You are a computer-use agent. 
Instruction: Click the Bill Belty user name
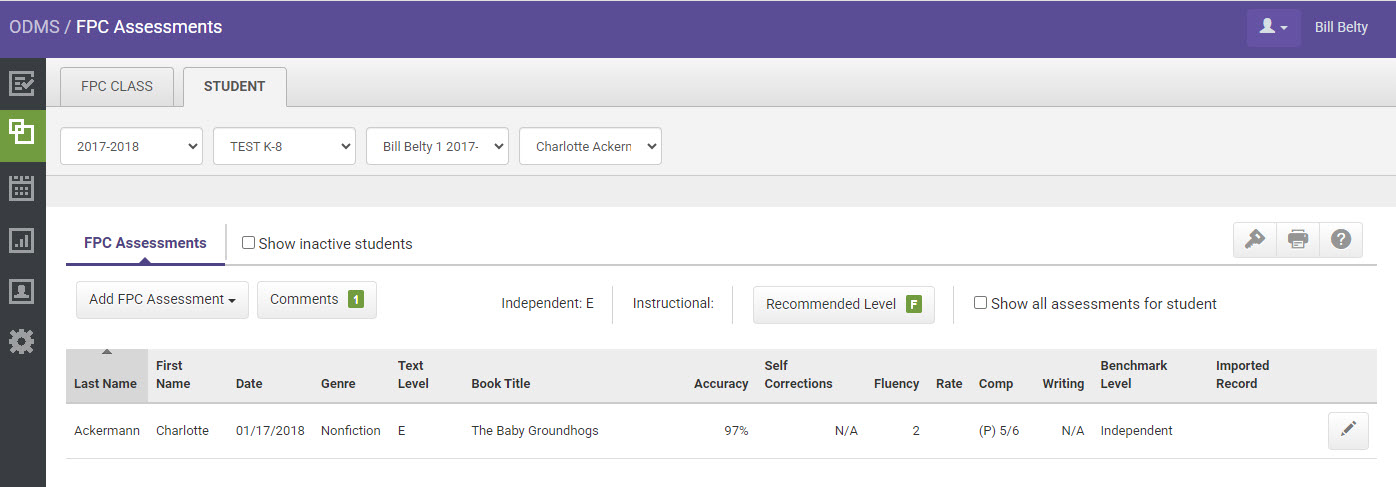point(1341,28)
